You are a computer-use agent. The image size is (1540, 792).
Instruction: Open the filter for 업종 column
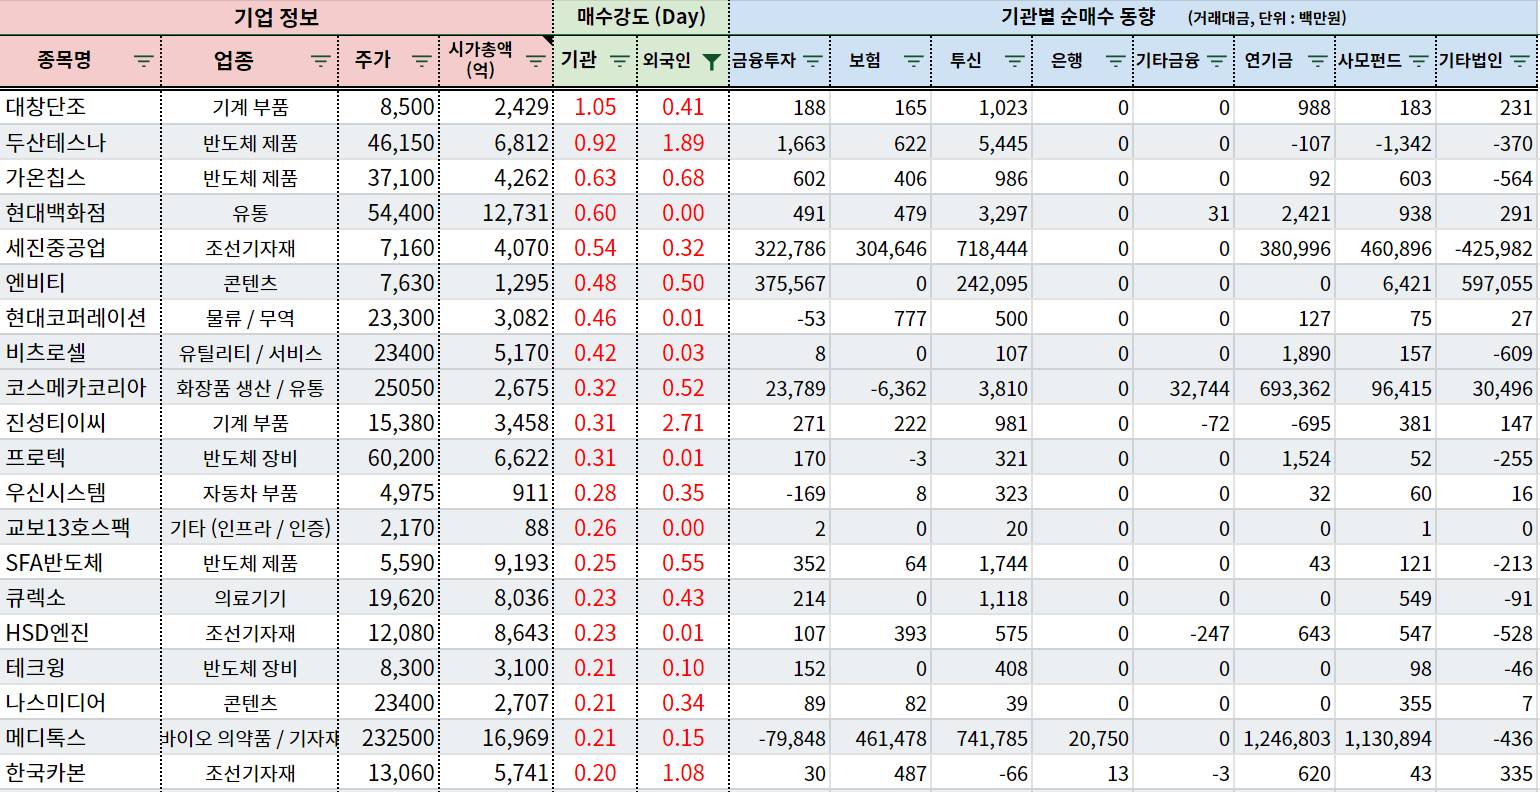click(321, 61)
